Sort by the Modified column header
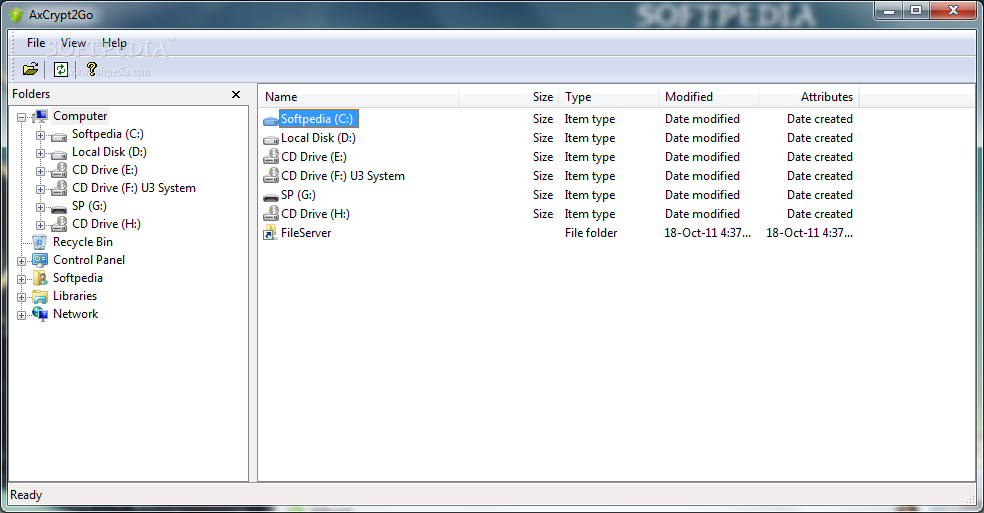 (709, 97)
